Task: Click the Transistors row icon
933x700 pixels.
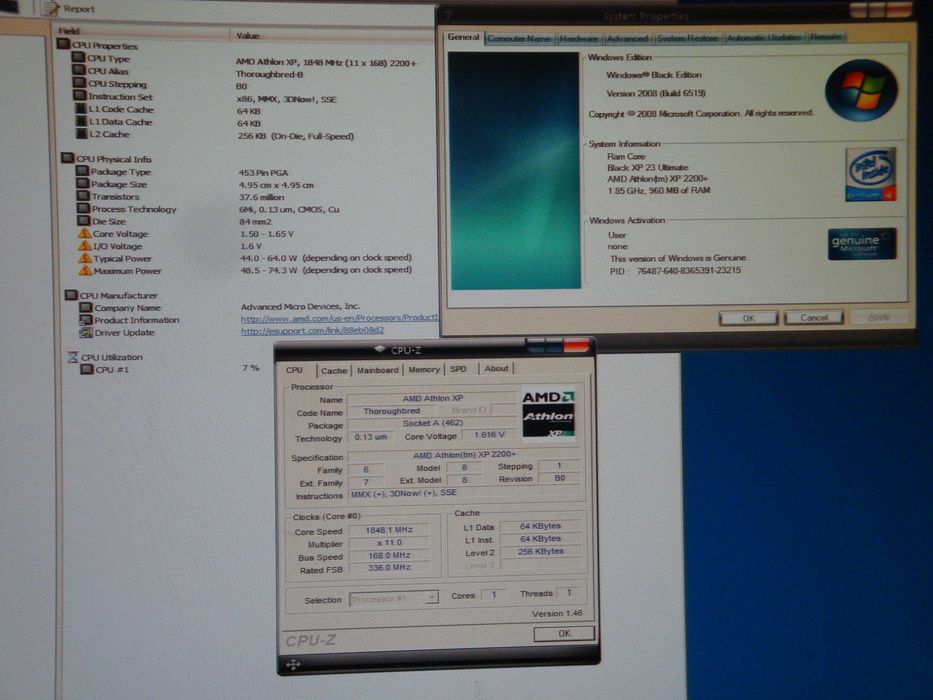Action: (83, 196)
